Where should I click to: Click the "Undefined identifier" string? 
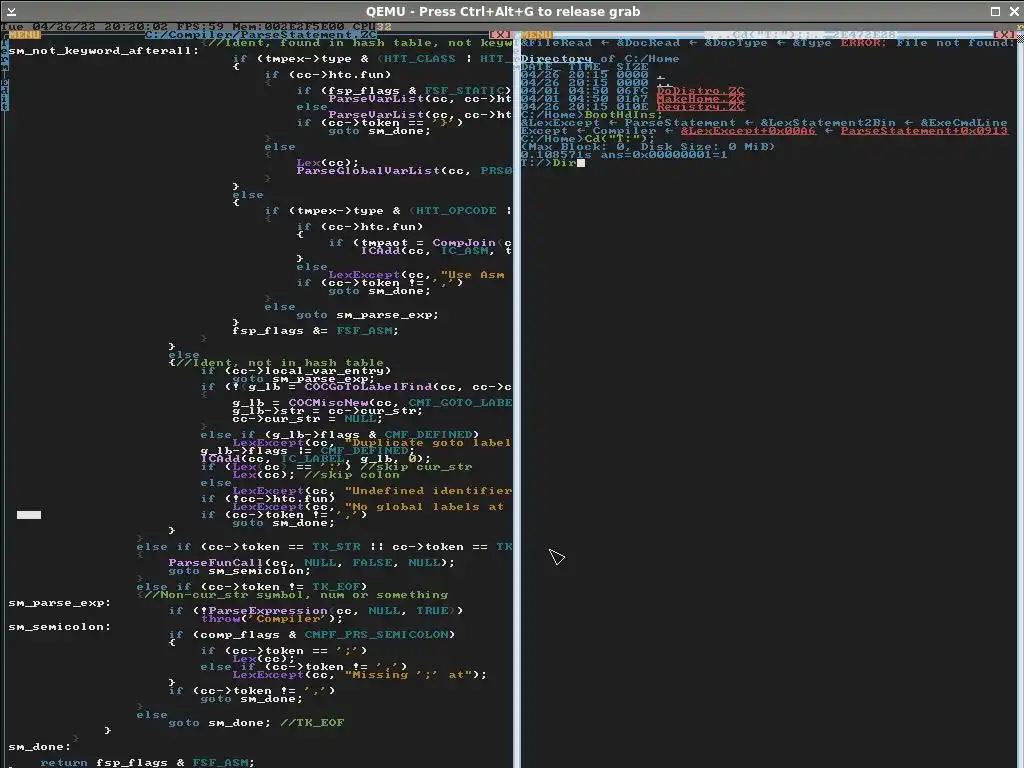(x=428, y=490)
